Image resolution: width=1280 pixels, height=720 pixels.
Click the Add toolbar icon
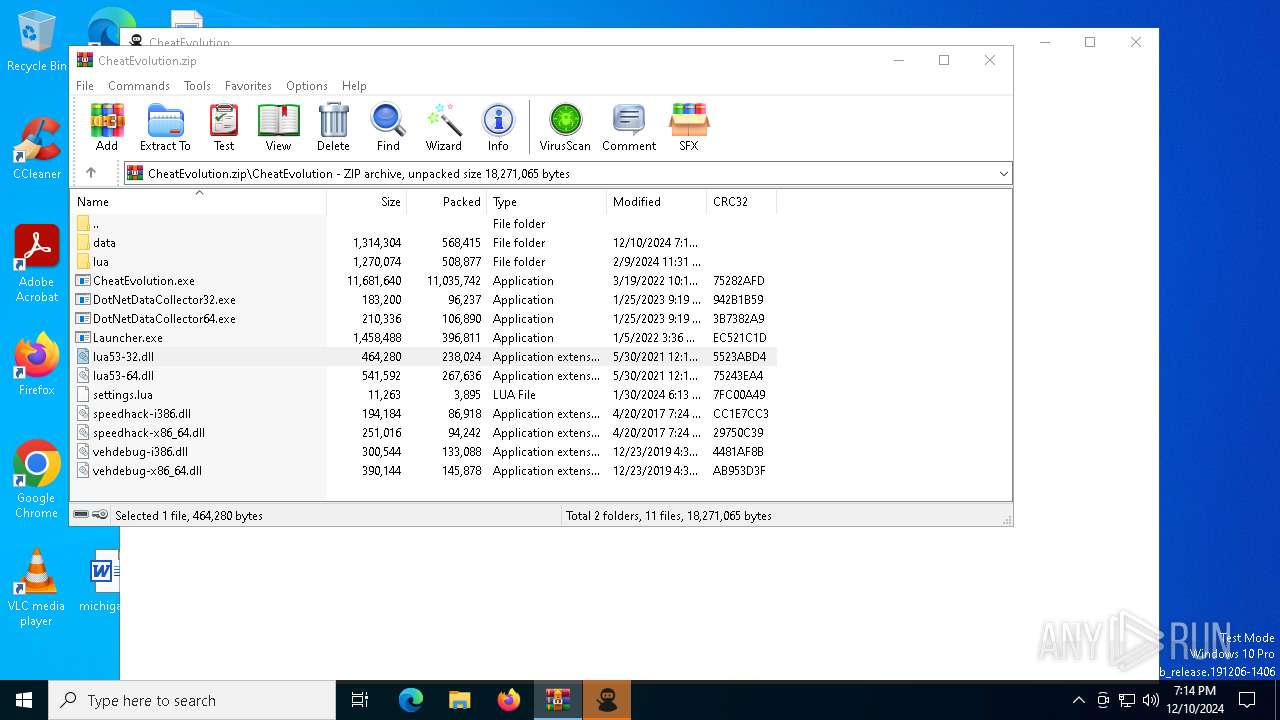107,127
